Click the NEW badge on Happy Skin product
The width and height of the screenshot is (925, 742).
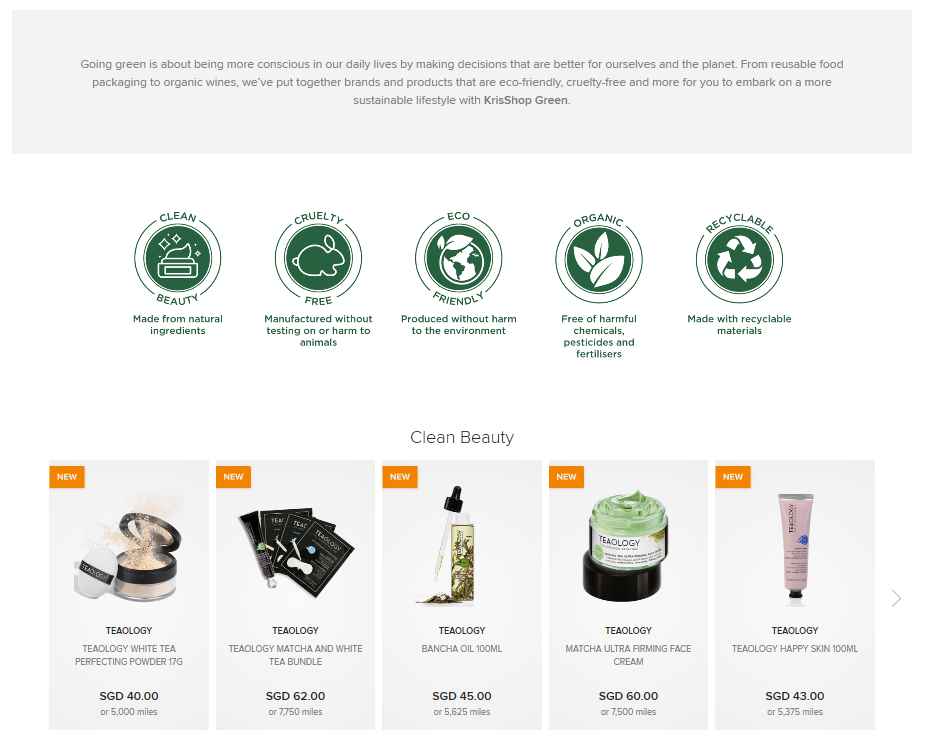733,477
